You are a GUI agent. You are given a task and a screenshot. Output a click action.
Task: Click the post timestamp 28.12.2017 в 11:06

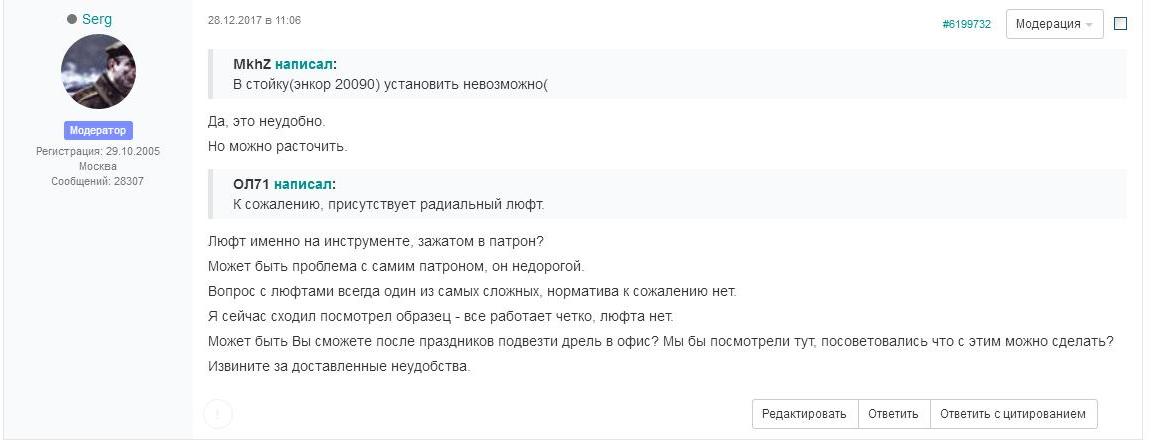[254, 21]
